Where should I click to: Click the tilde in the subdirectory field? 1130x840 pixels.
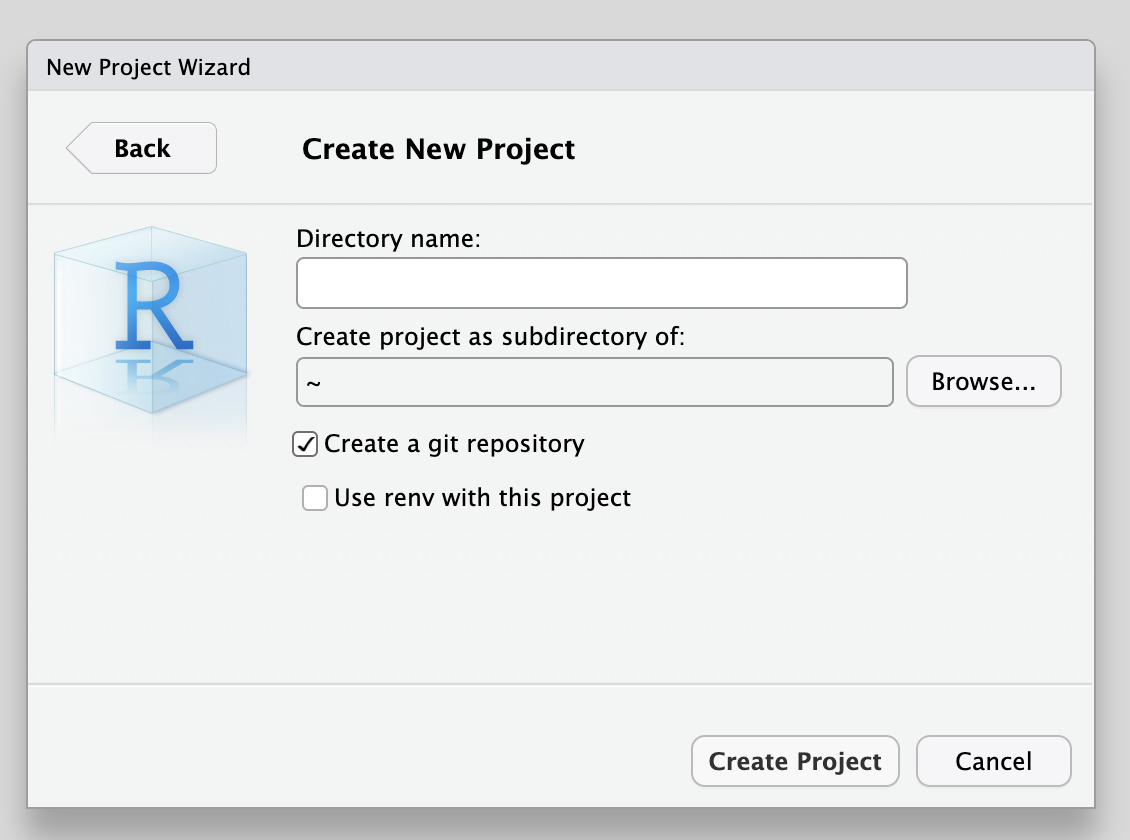pyautogui.click(x=313, y=383)
